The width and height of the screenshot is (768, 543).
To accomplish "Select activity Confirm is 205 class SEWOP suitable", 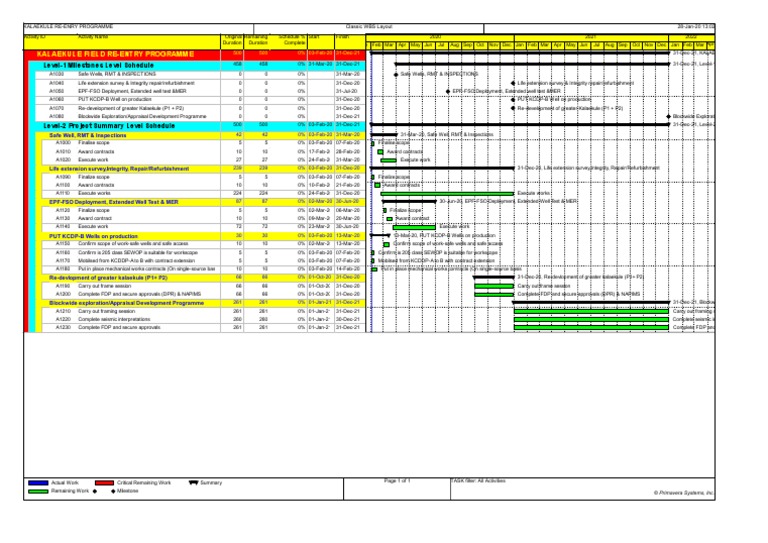I will tap(204, 253).
